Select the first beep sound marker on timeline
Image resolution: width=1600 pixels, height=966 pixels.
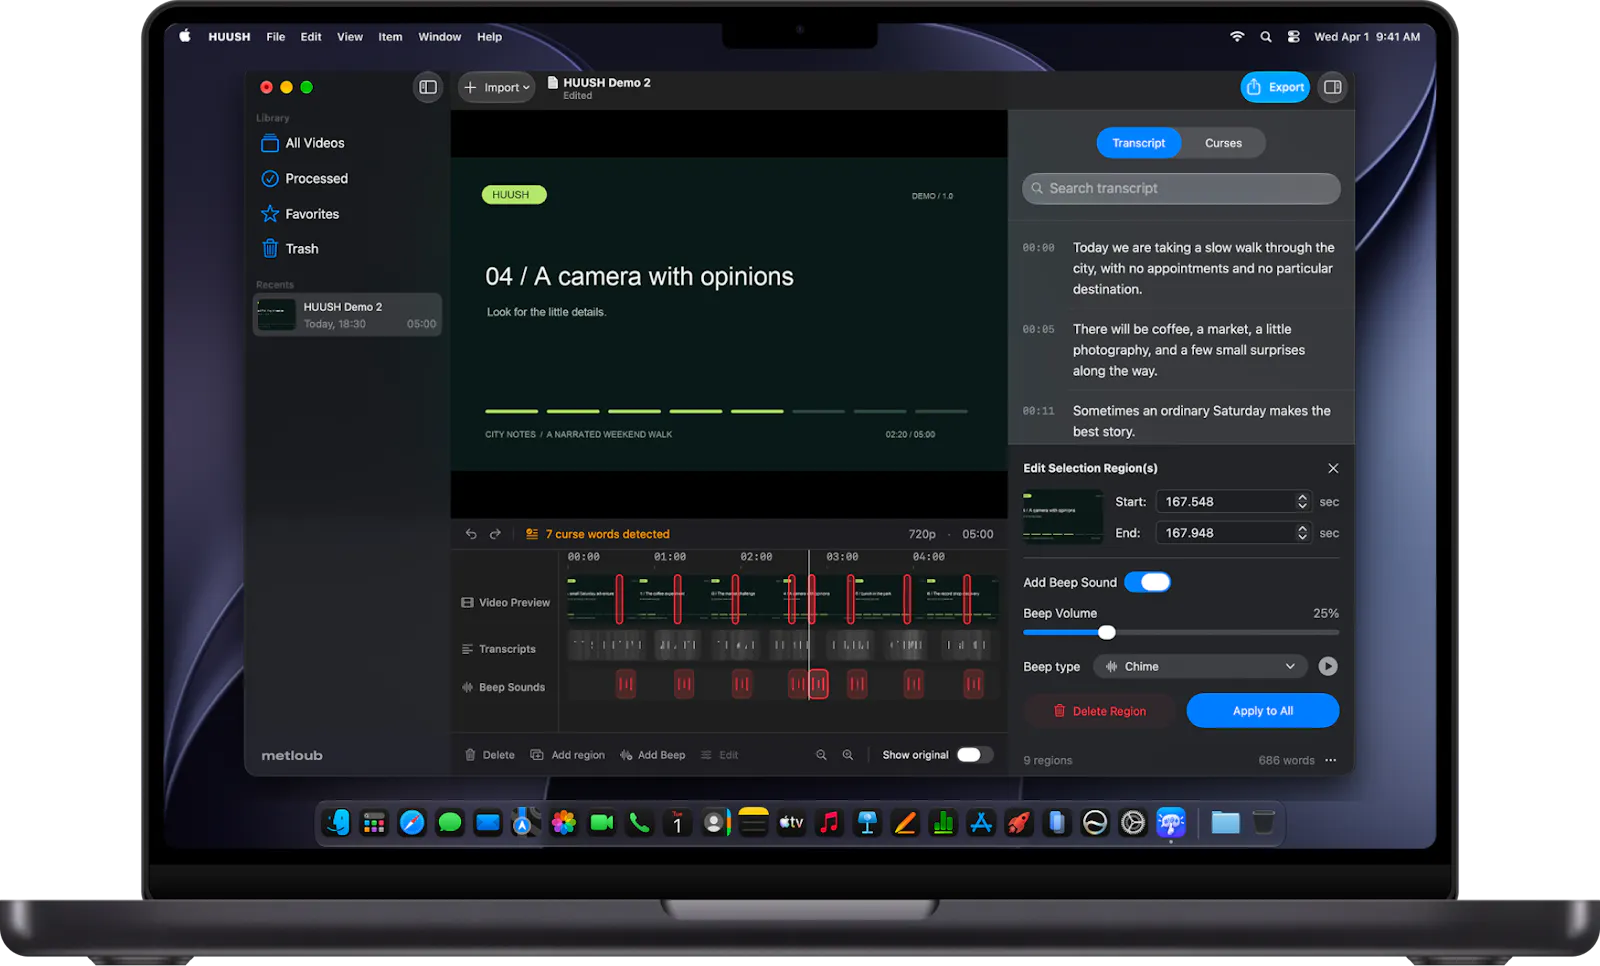click(626, 684)
